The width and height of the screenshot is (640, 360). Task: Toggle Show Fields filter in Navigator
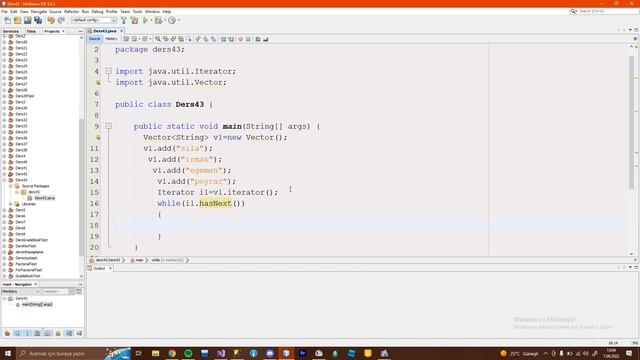pos(17,333)
